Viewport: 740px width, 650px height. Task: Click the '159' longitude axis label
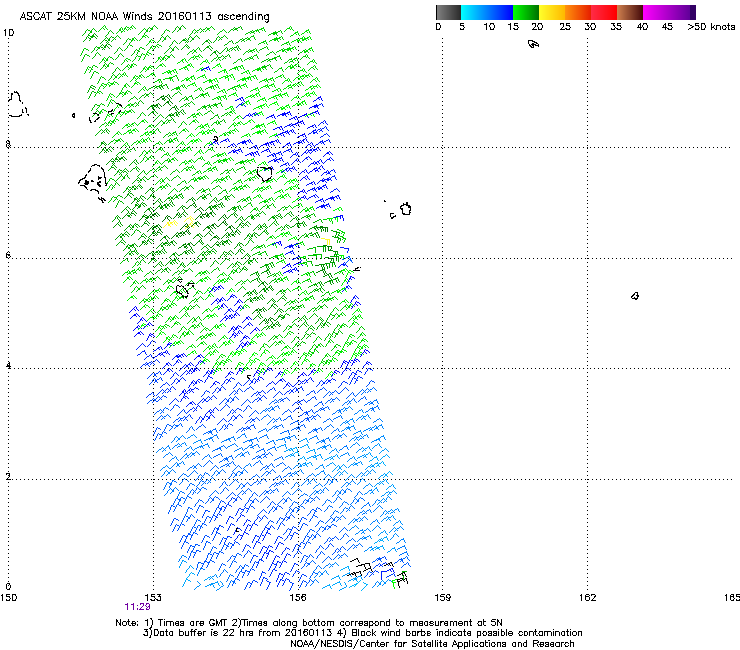coord(442,598)
